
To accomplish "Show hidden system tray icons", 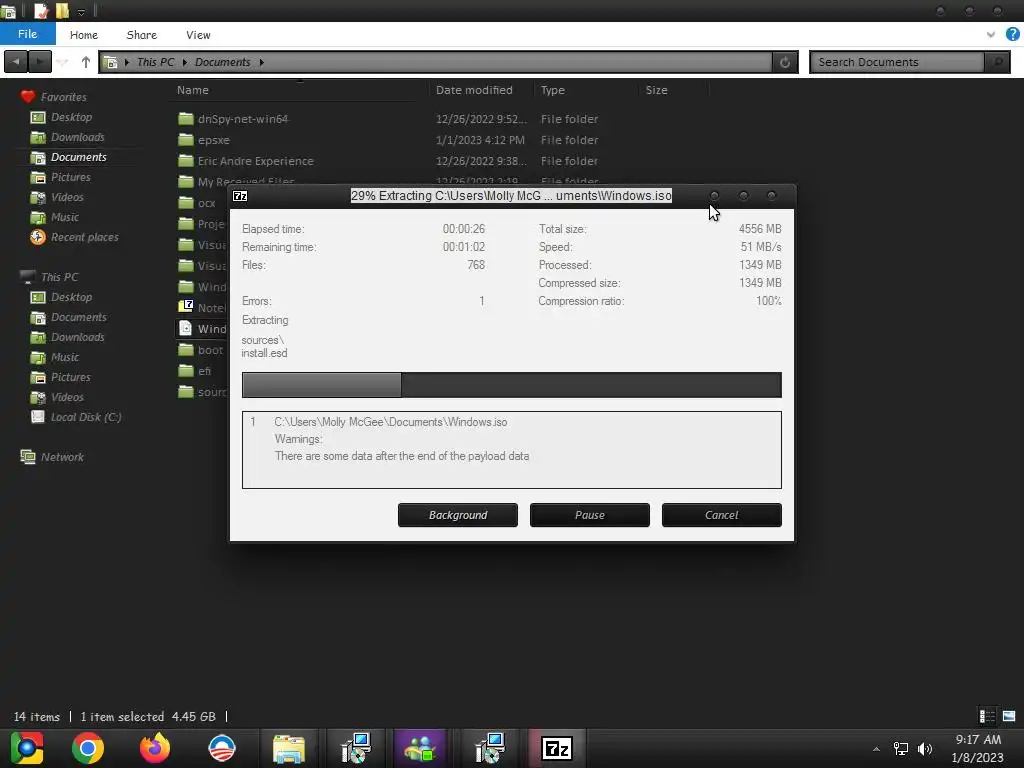I will 876,748.
